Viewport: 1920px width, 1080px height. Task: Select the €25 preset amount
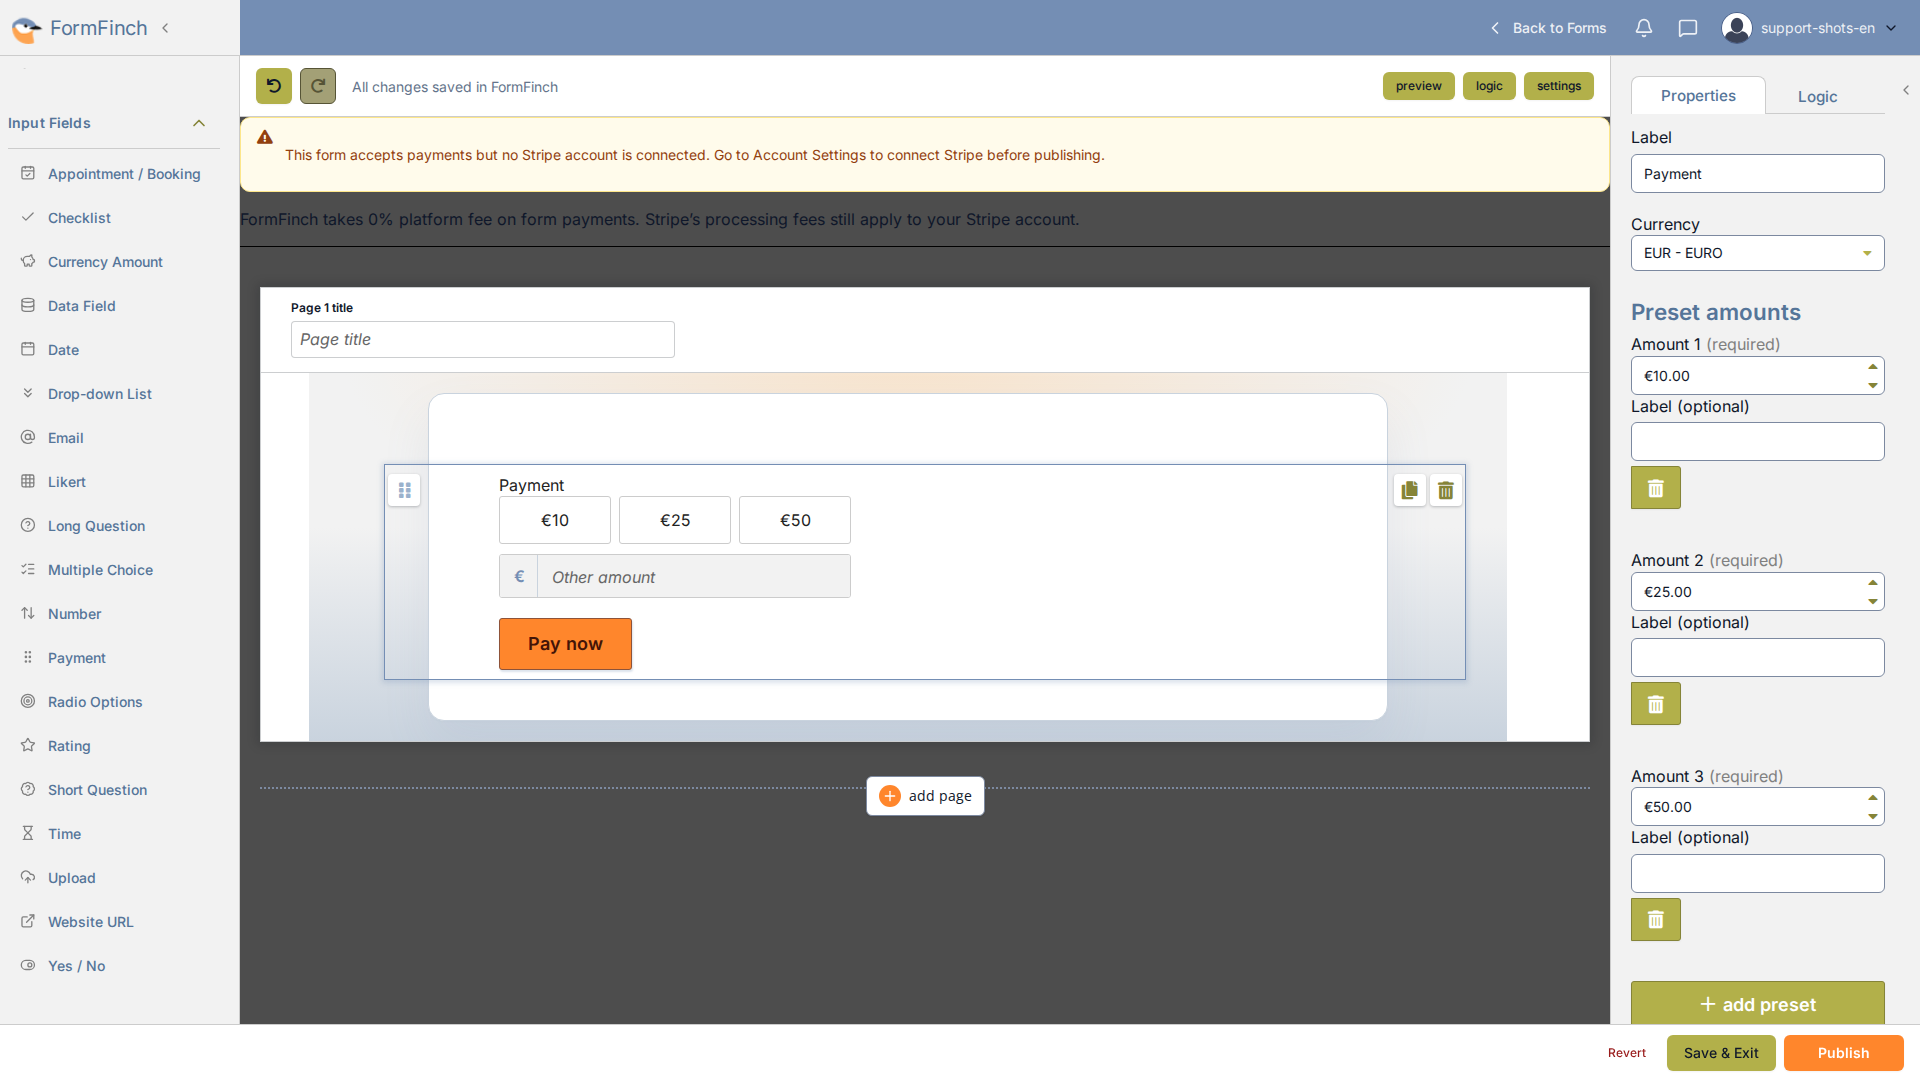pos(675,520)
